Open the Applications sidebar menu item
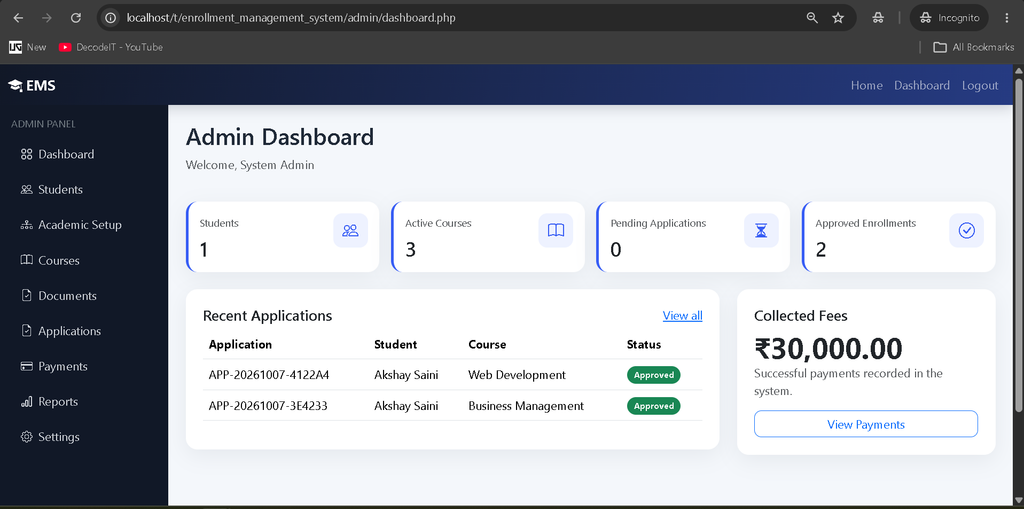1024x509 pixels. pos(84,331)
